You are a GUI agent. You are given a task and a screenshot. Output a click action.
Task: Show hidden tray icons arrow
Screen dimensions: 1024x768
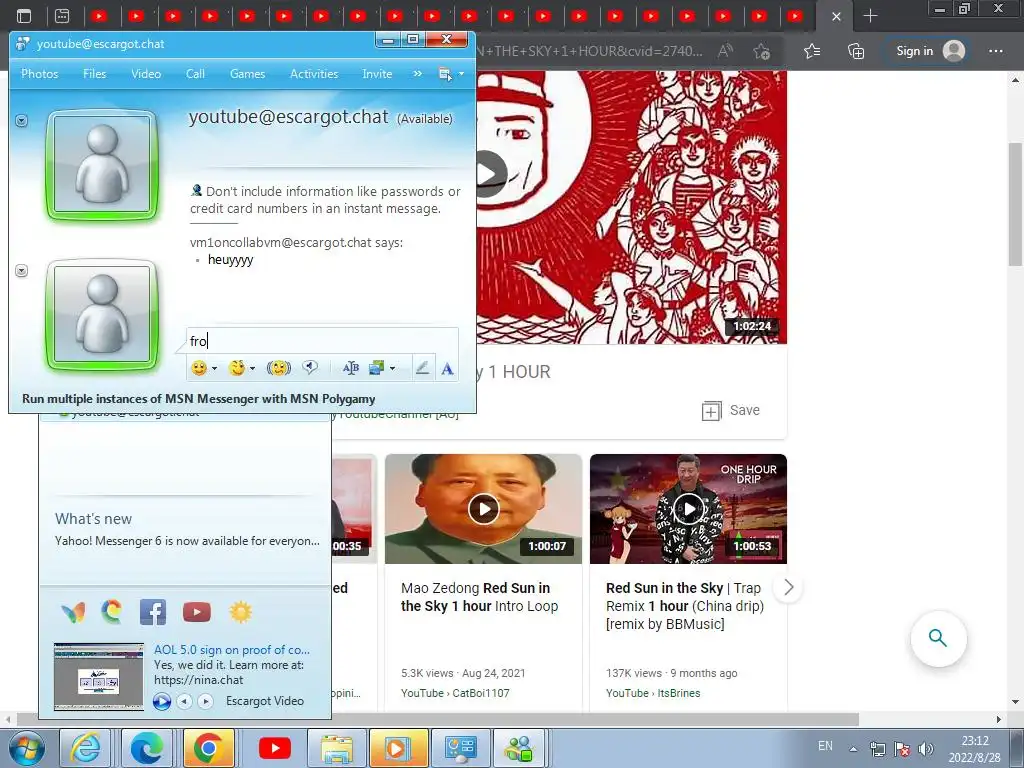(852, 749)
